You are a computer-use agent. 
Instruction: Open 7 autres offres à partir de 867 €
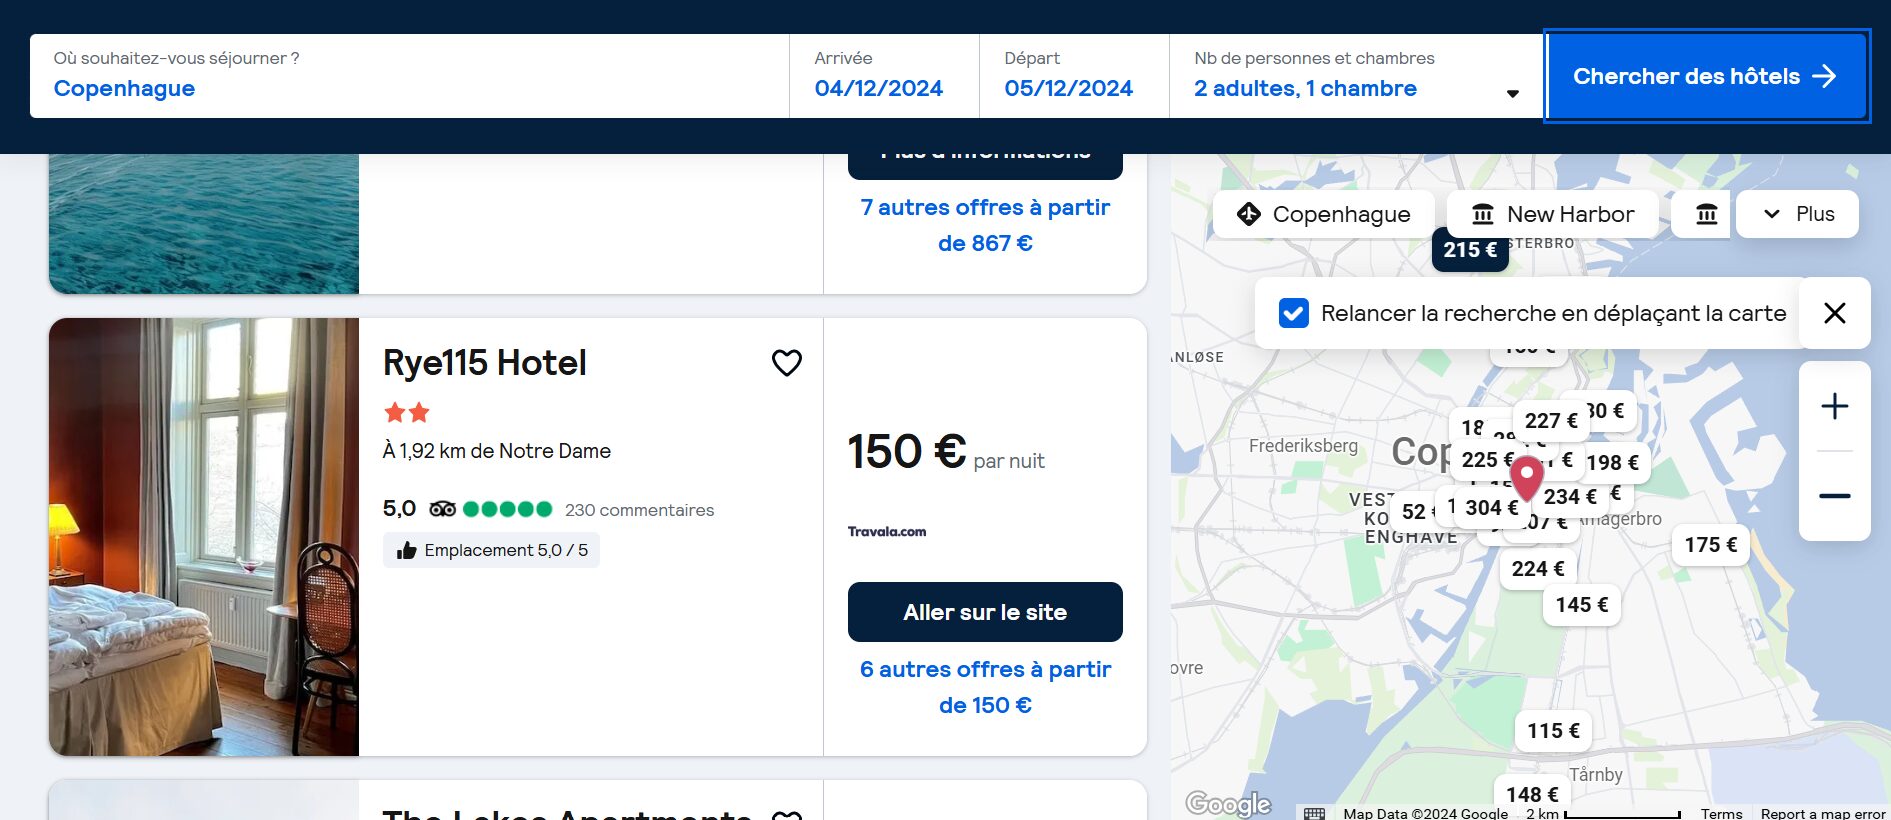[x=985, y=225]
